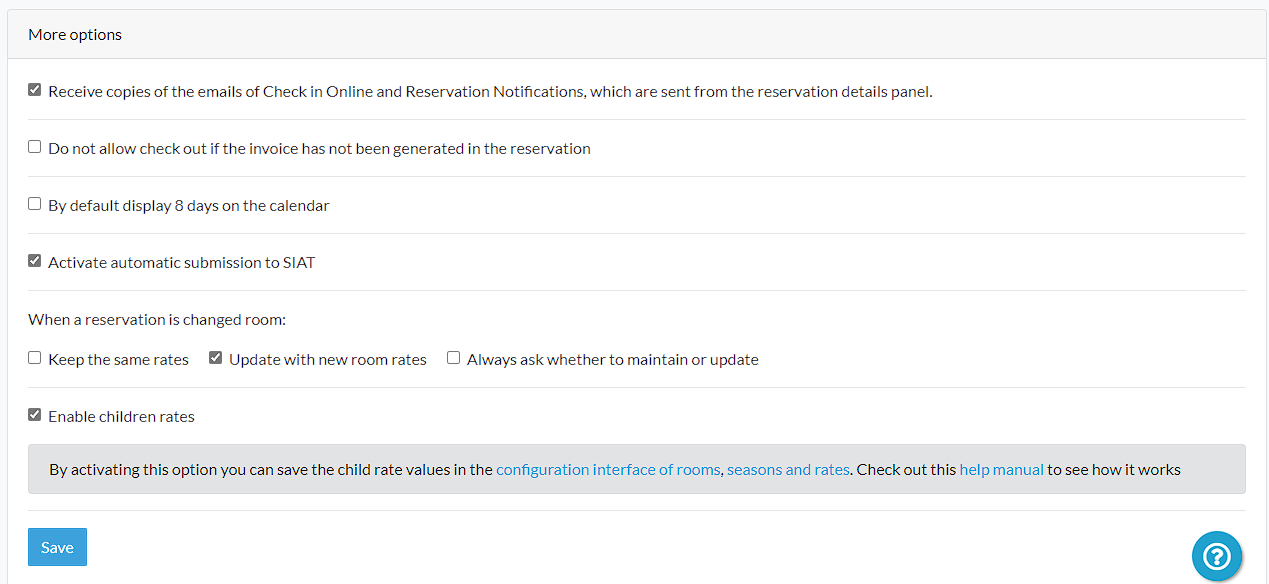Click the 'Enable children rates' label text
Image resolution: width=1269 pixels, height=584 pixels.
[x=121, y=417]
